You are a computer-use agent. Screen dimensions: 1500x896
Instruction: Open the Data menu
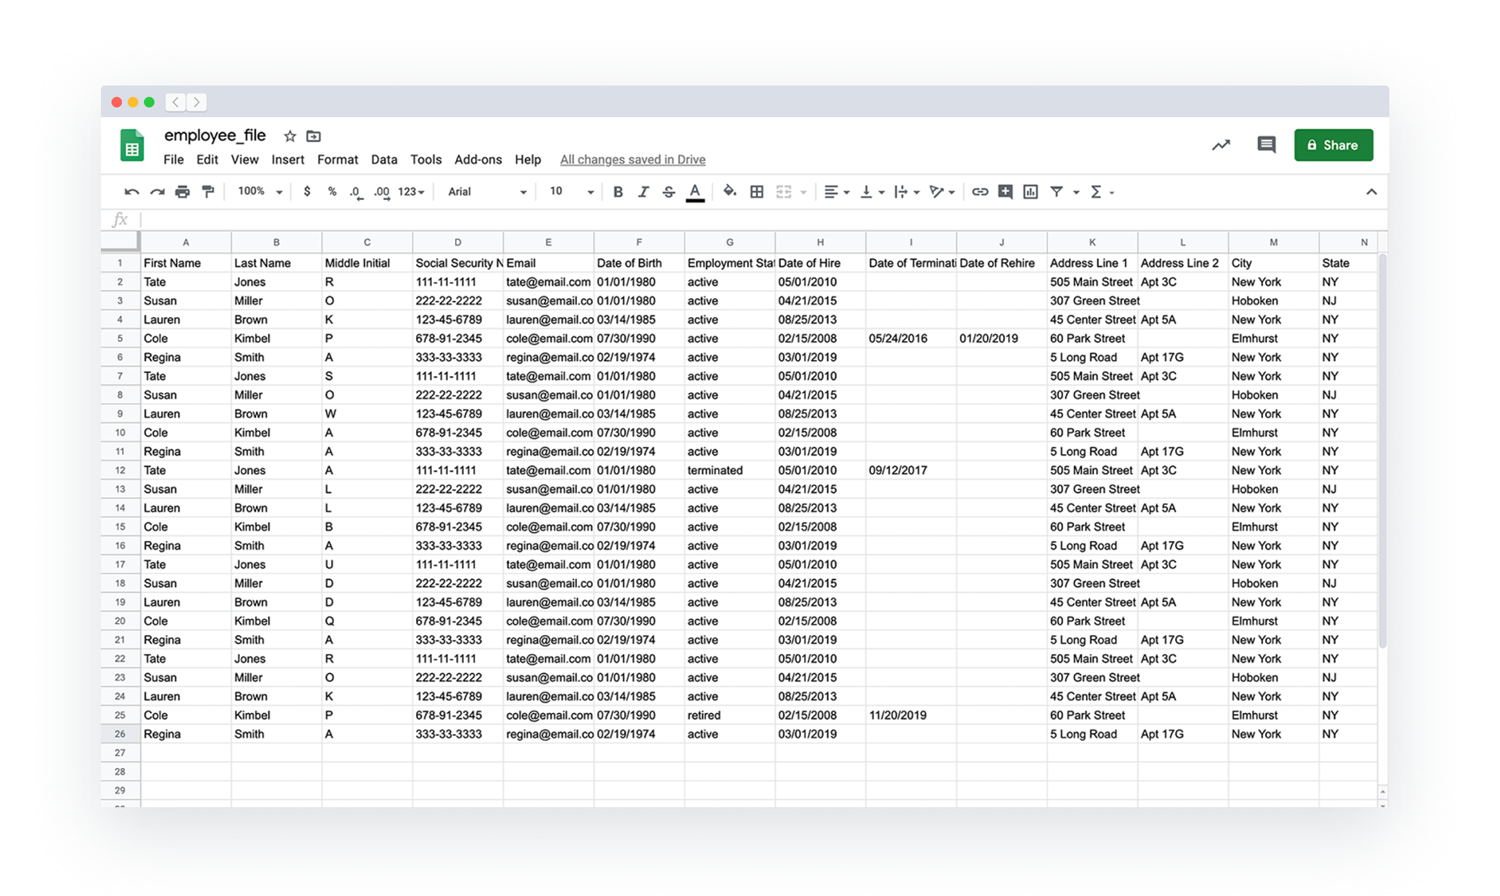pos(383,159)
